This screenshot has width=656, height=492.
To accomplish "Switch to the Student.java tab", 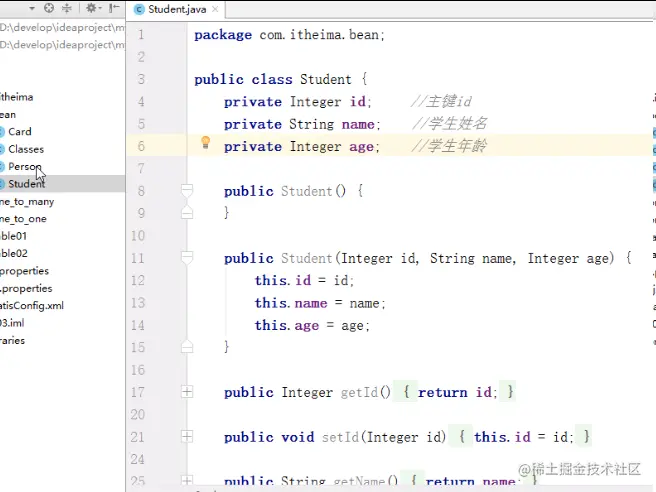I will tap(177, 9).
